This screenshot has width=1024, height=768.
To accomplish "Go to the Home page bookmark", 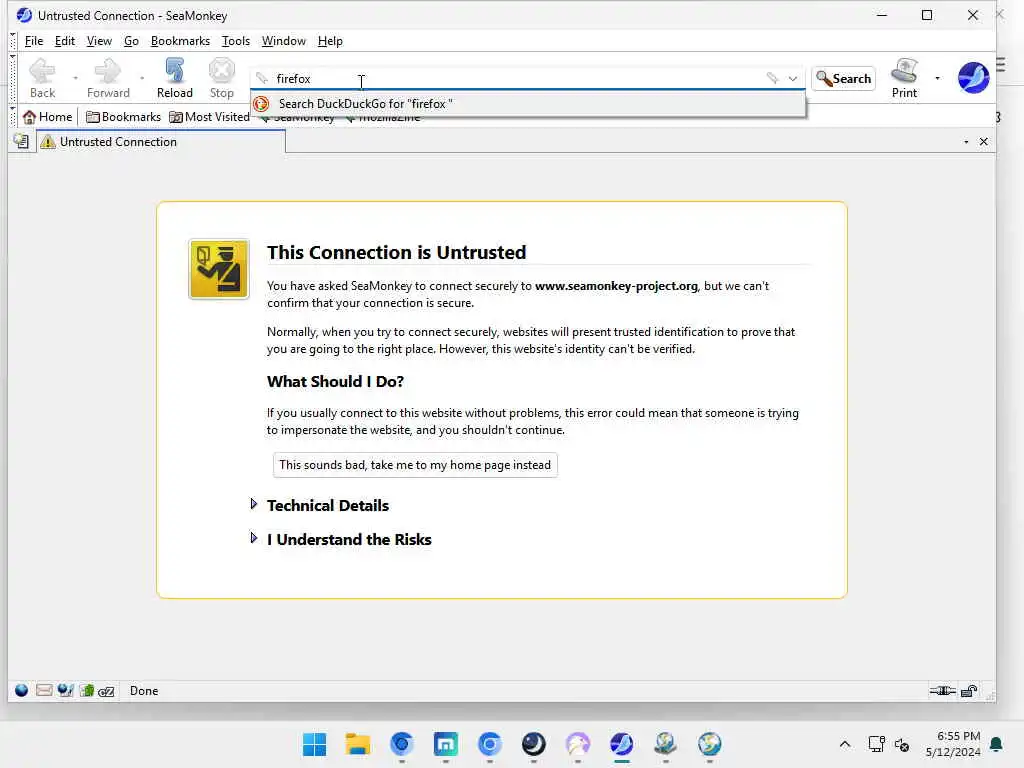I will [48, 117].
